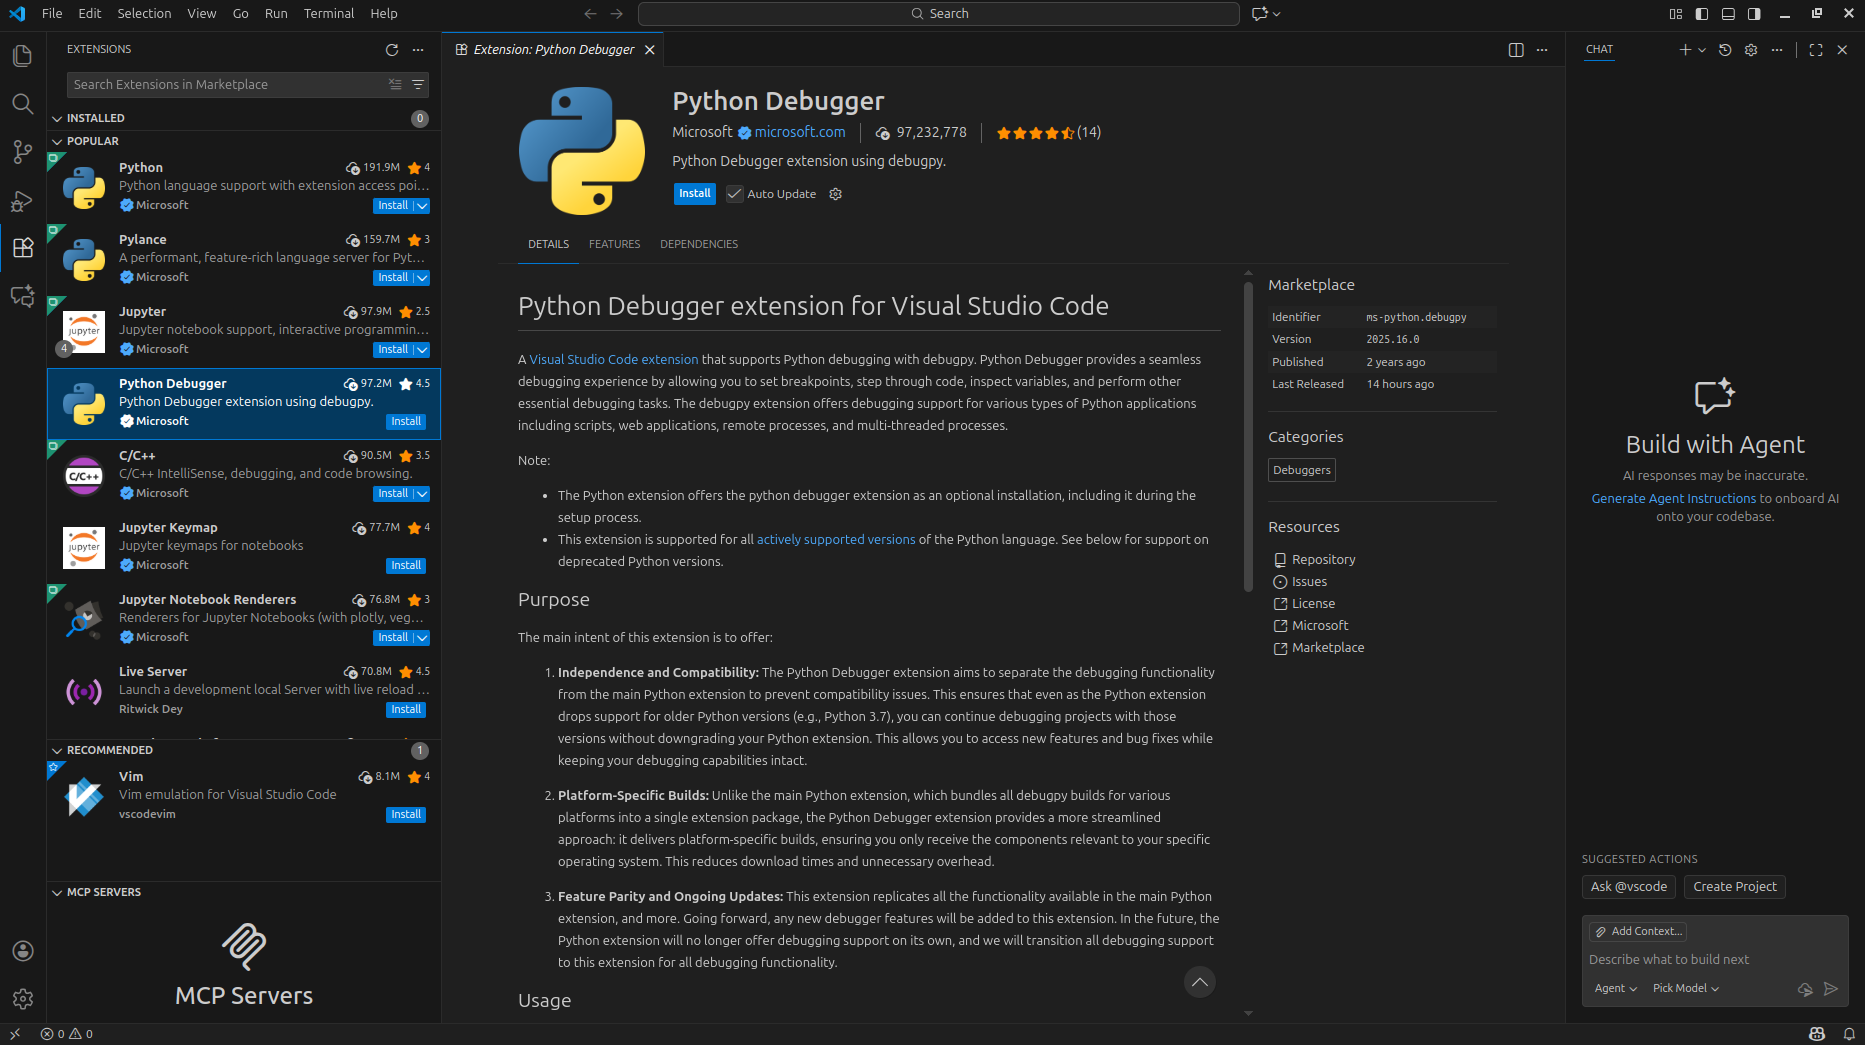Viewport: 1865px width, 1045px height.
Task: Open the Source Control view
Action: [x=22, y=152]
